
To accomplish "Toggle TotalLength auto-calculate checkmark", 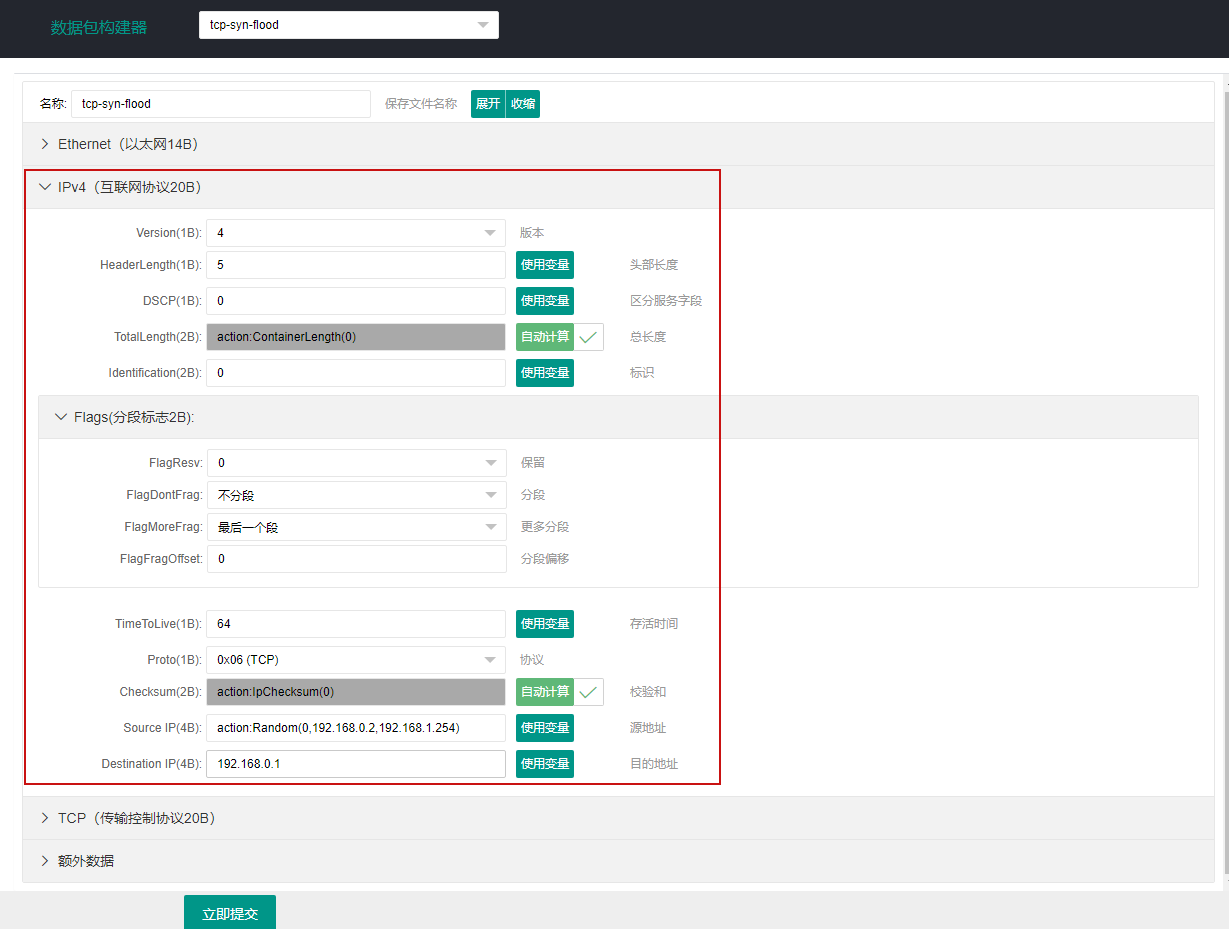I will tap(589, 337).
